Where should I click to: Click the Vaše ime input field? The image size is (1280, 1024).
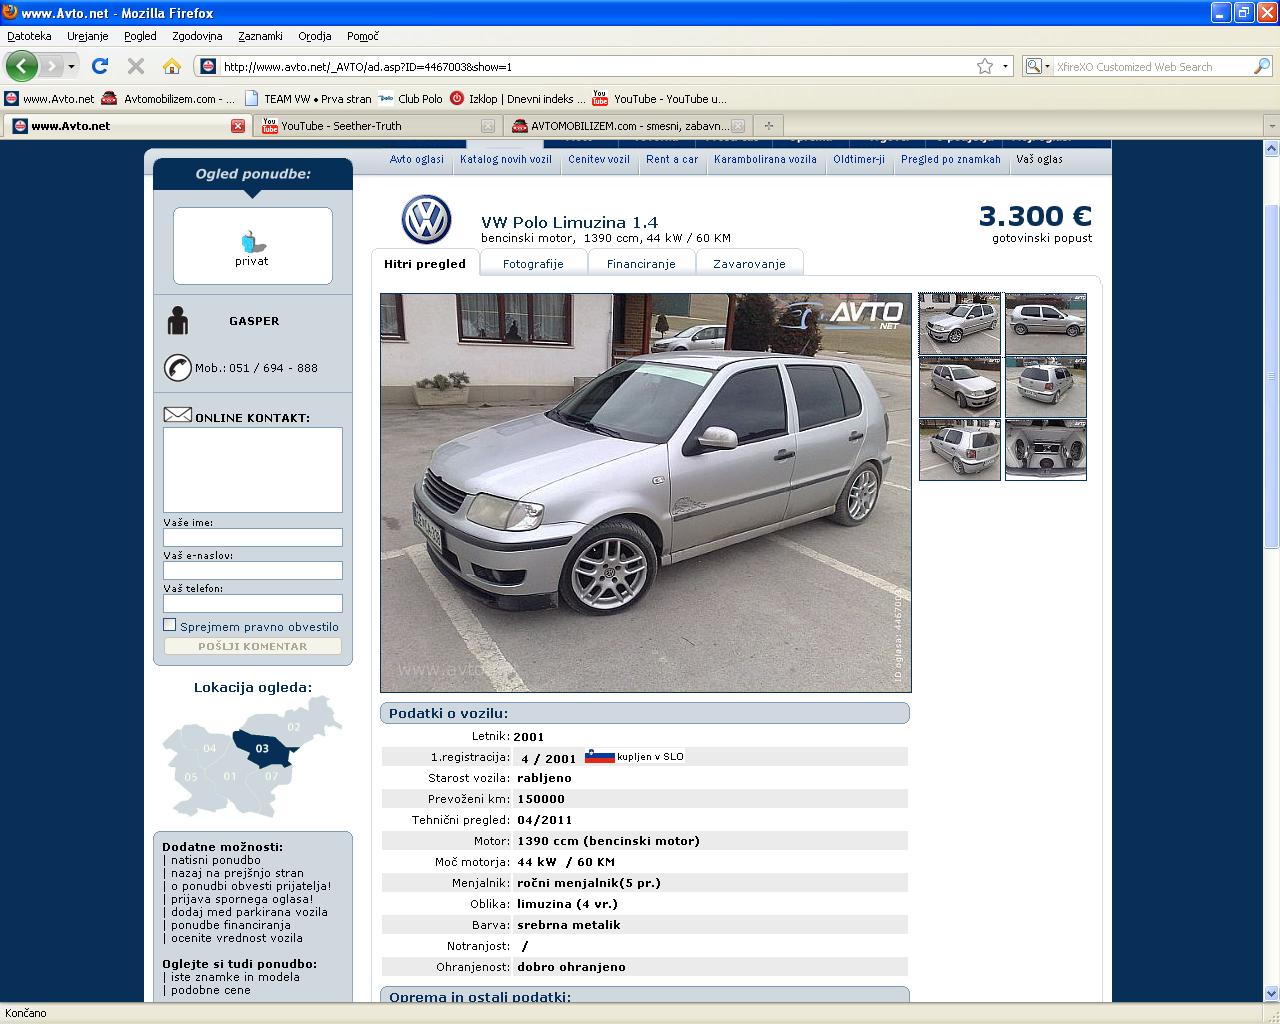click(253, 538)
